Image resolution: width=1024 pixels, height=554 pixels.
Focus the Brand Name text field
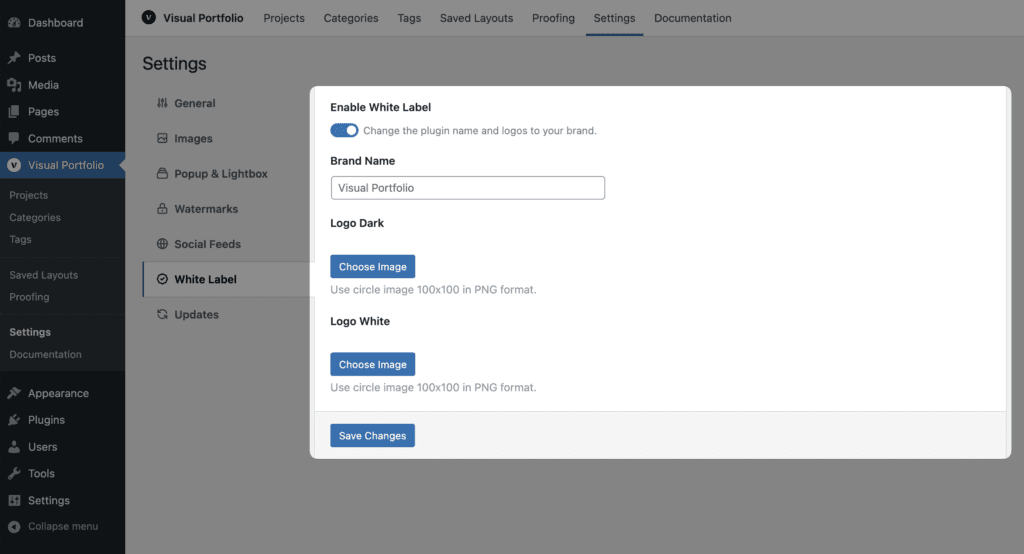(468, 188)
